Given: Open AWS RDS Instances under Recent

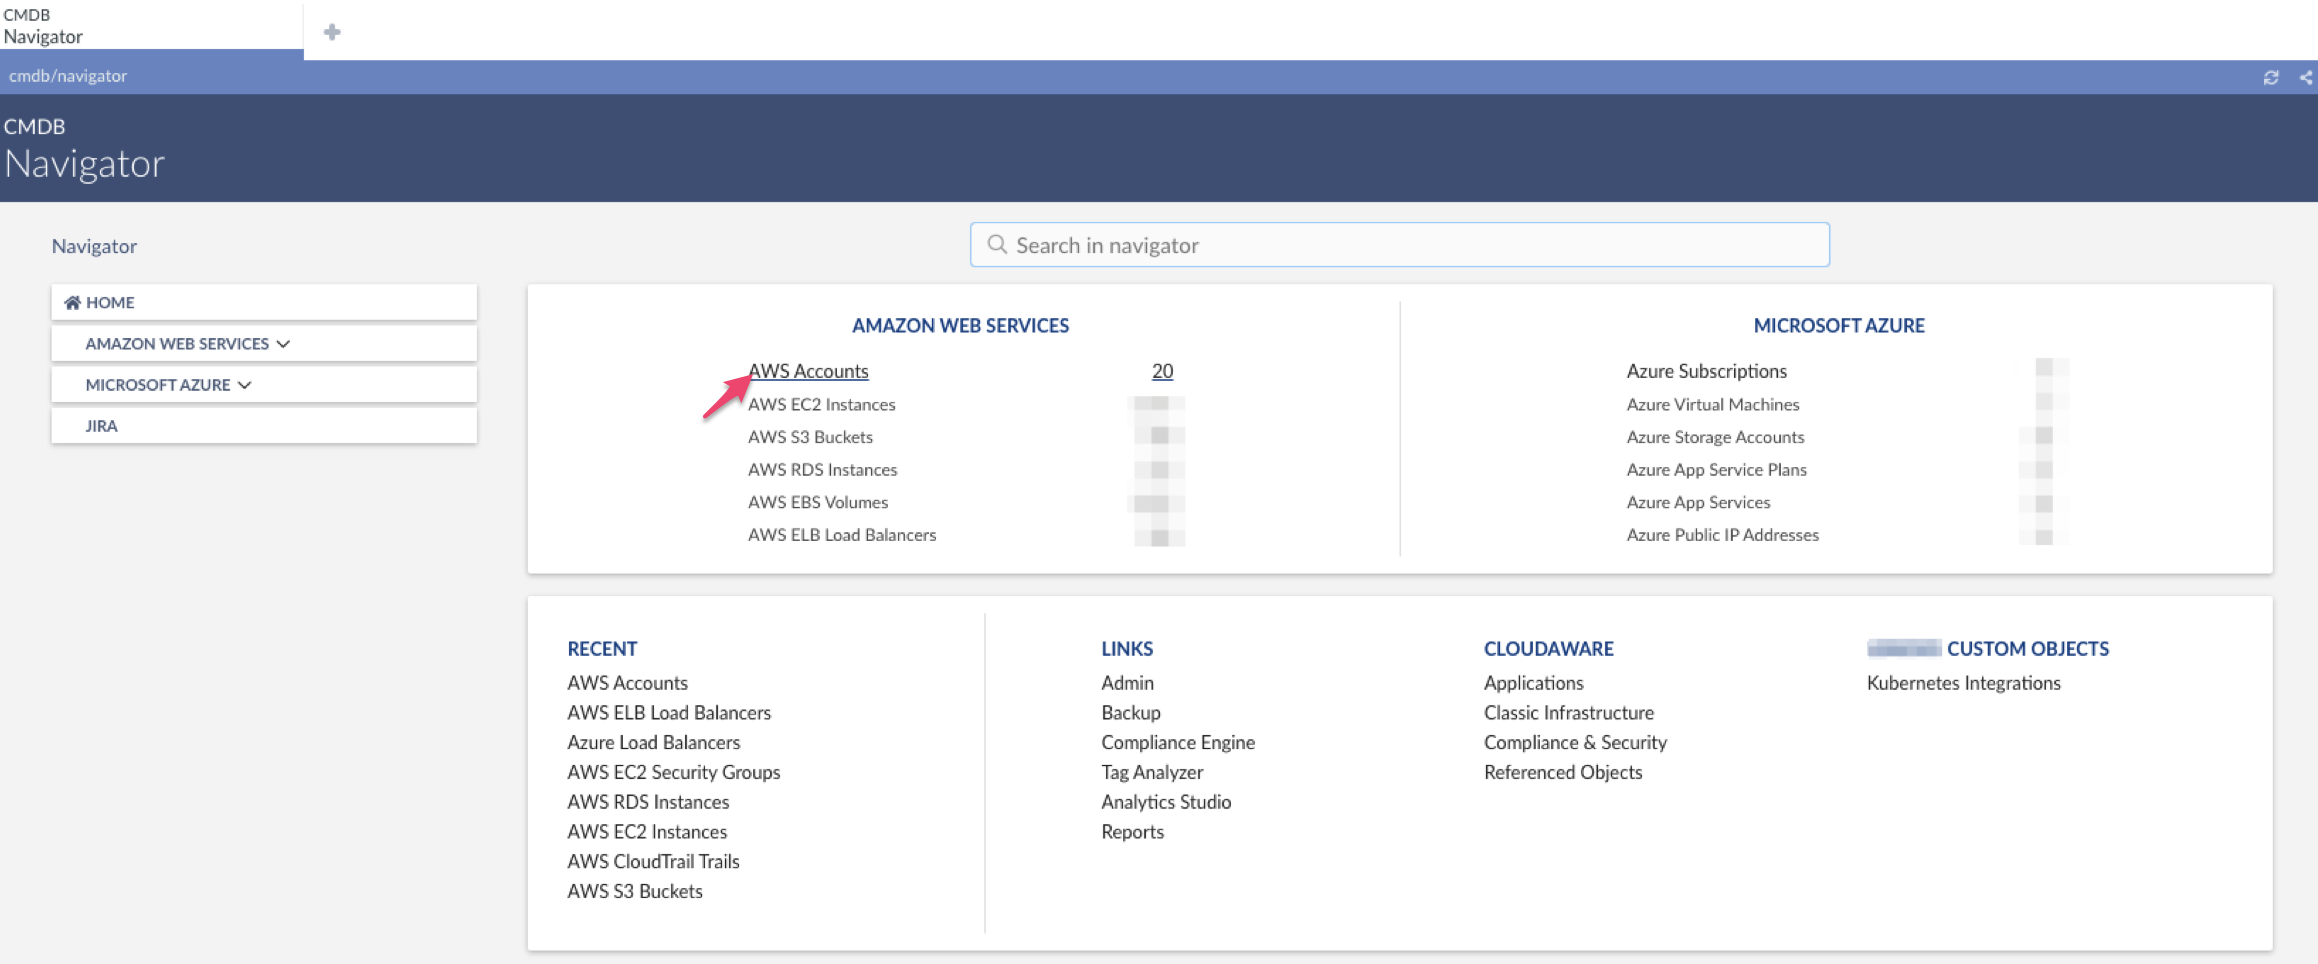Looking at the screenshot, I should click(x=648, y=802).
